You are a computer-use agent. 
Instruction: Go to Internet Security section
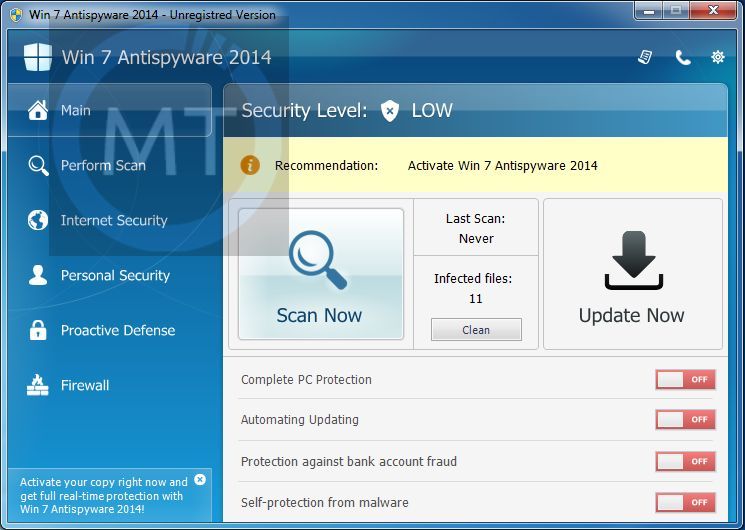click(110, 220)
